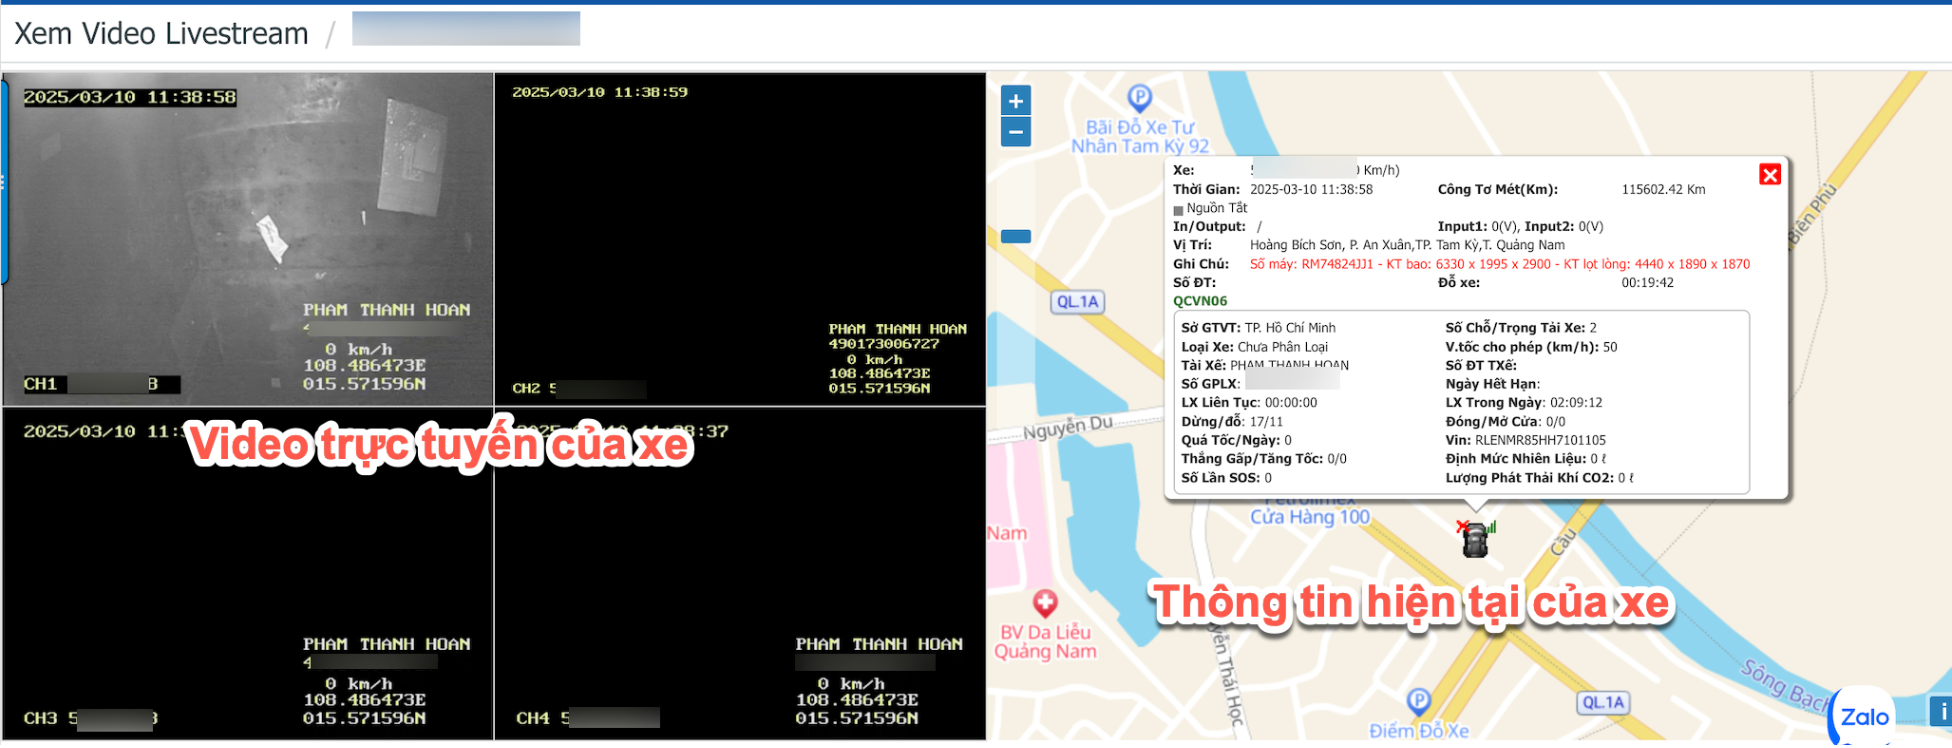Click 'Quá Tốc/Ngày: 0'
The width and height of the screenshot is (1952, 748).
pos(1236,440)
